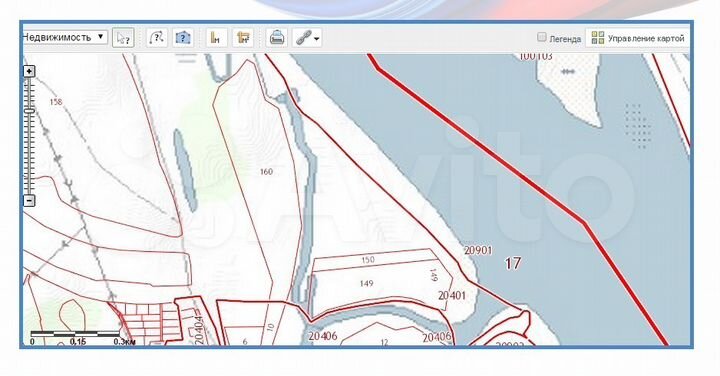Click vertical quarter label 20404
Screen dimensions: 720x376
(x=198, y=329)
